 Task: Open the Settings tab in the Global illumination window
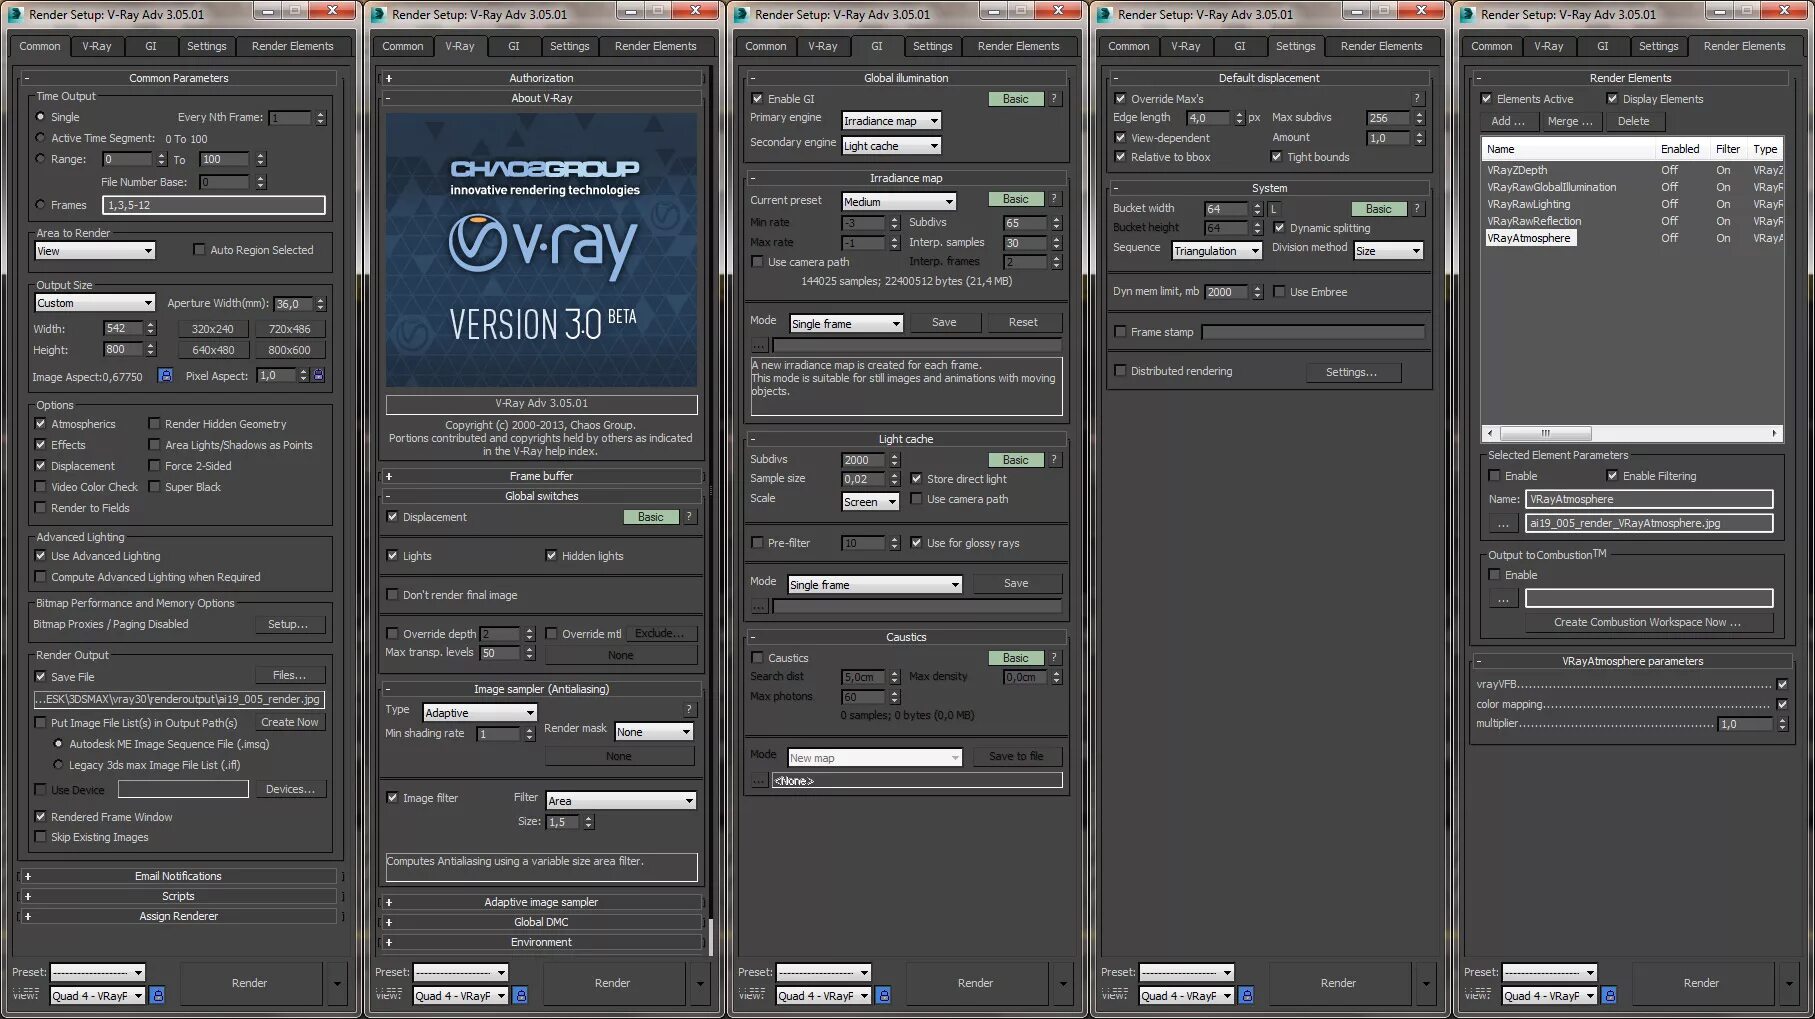(932, 46)
